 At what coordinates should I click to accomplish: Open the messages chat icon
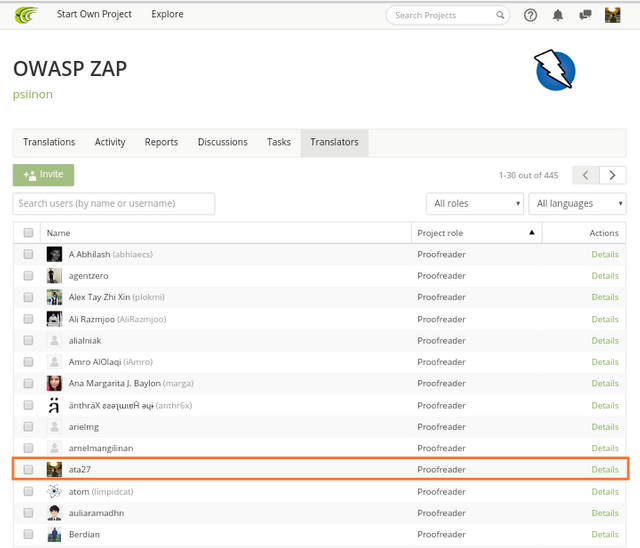coord(585,15)
